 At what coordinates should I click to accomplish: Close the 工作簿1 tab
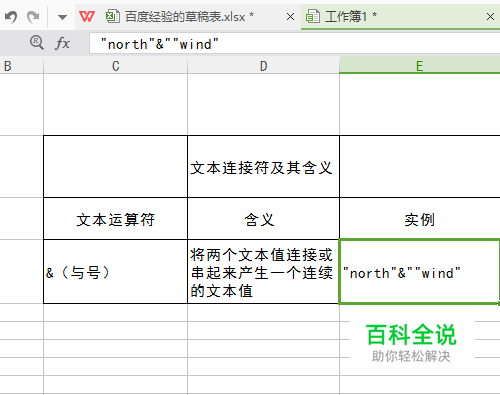click(x=490, y=16)
